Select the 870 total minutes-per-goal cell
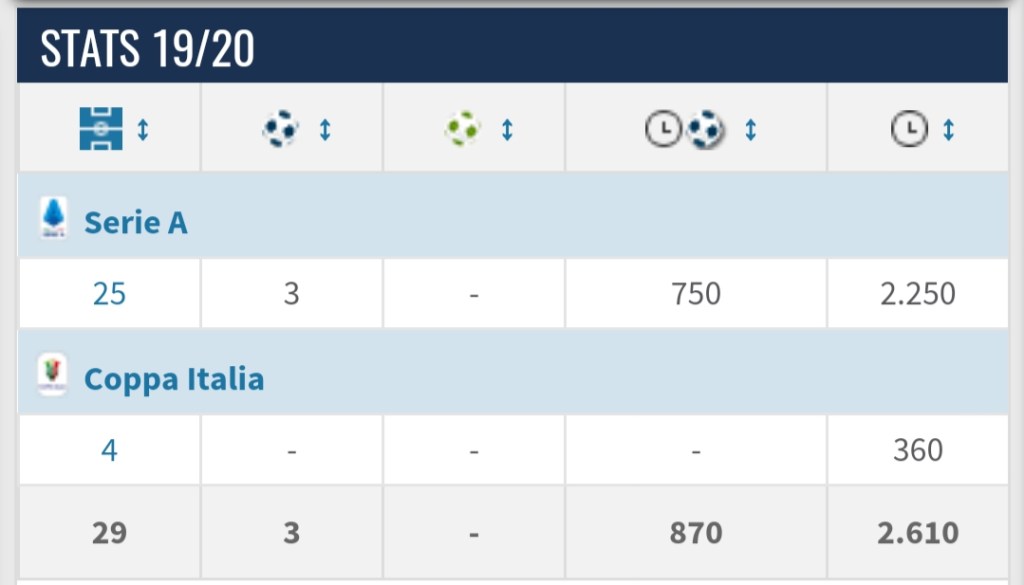 point(695,533)
